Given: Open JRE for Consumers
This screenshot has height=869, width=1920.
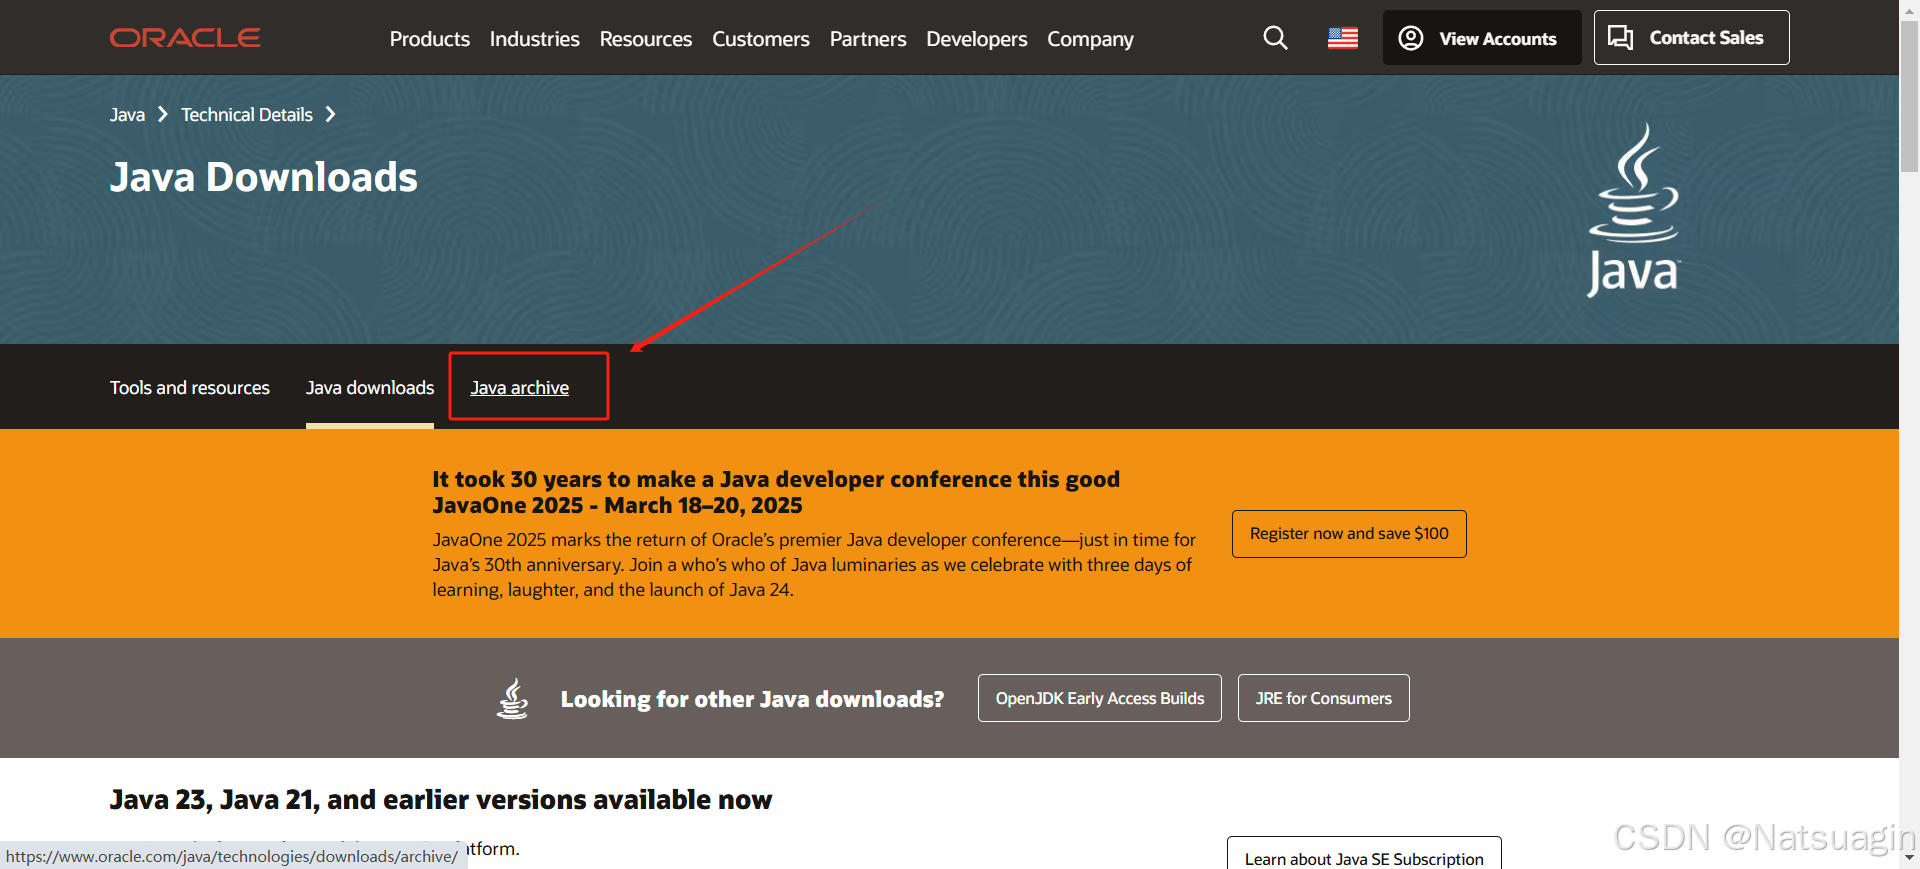Looking at the screenshot, I should (1324, 698).
